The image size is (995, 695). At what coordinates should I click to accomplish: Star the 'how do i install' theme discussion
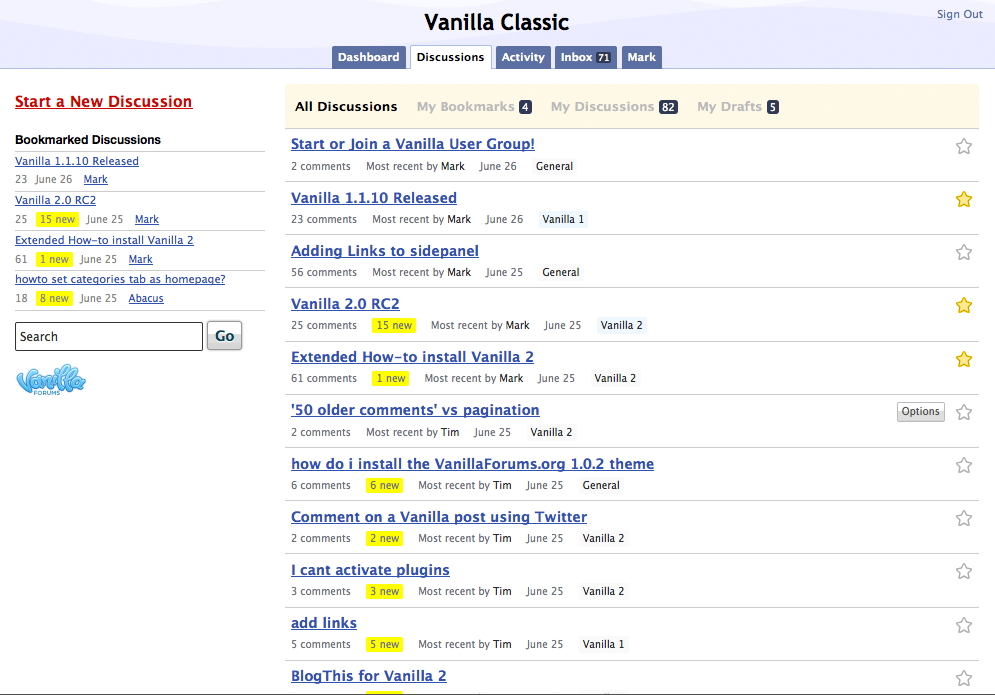point(963,465)
